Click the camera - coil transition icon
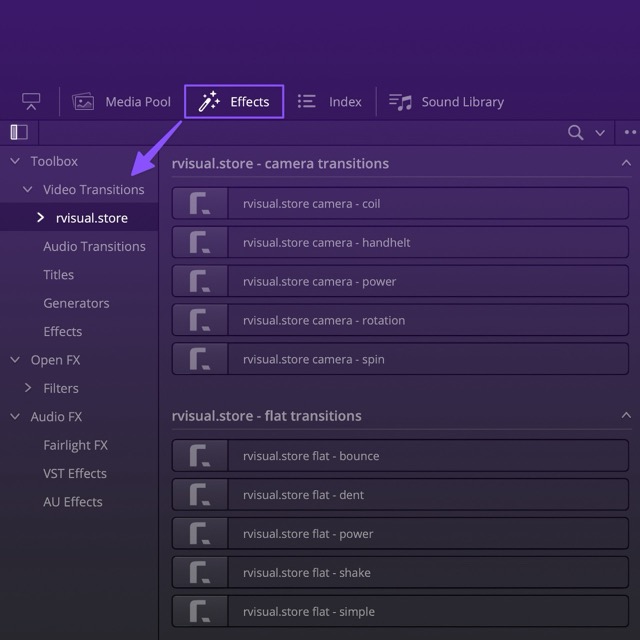 click(x=200, y=204)
